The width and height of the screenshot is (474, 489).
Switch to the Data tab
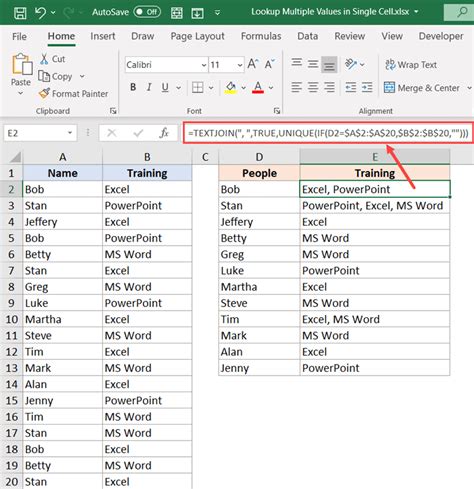click(x=307, y=36)
